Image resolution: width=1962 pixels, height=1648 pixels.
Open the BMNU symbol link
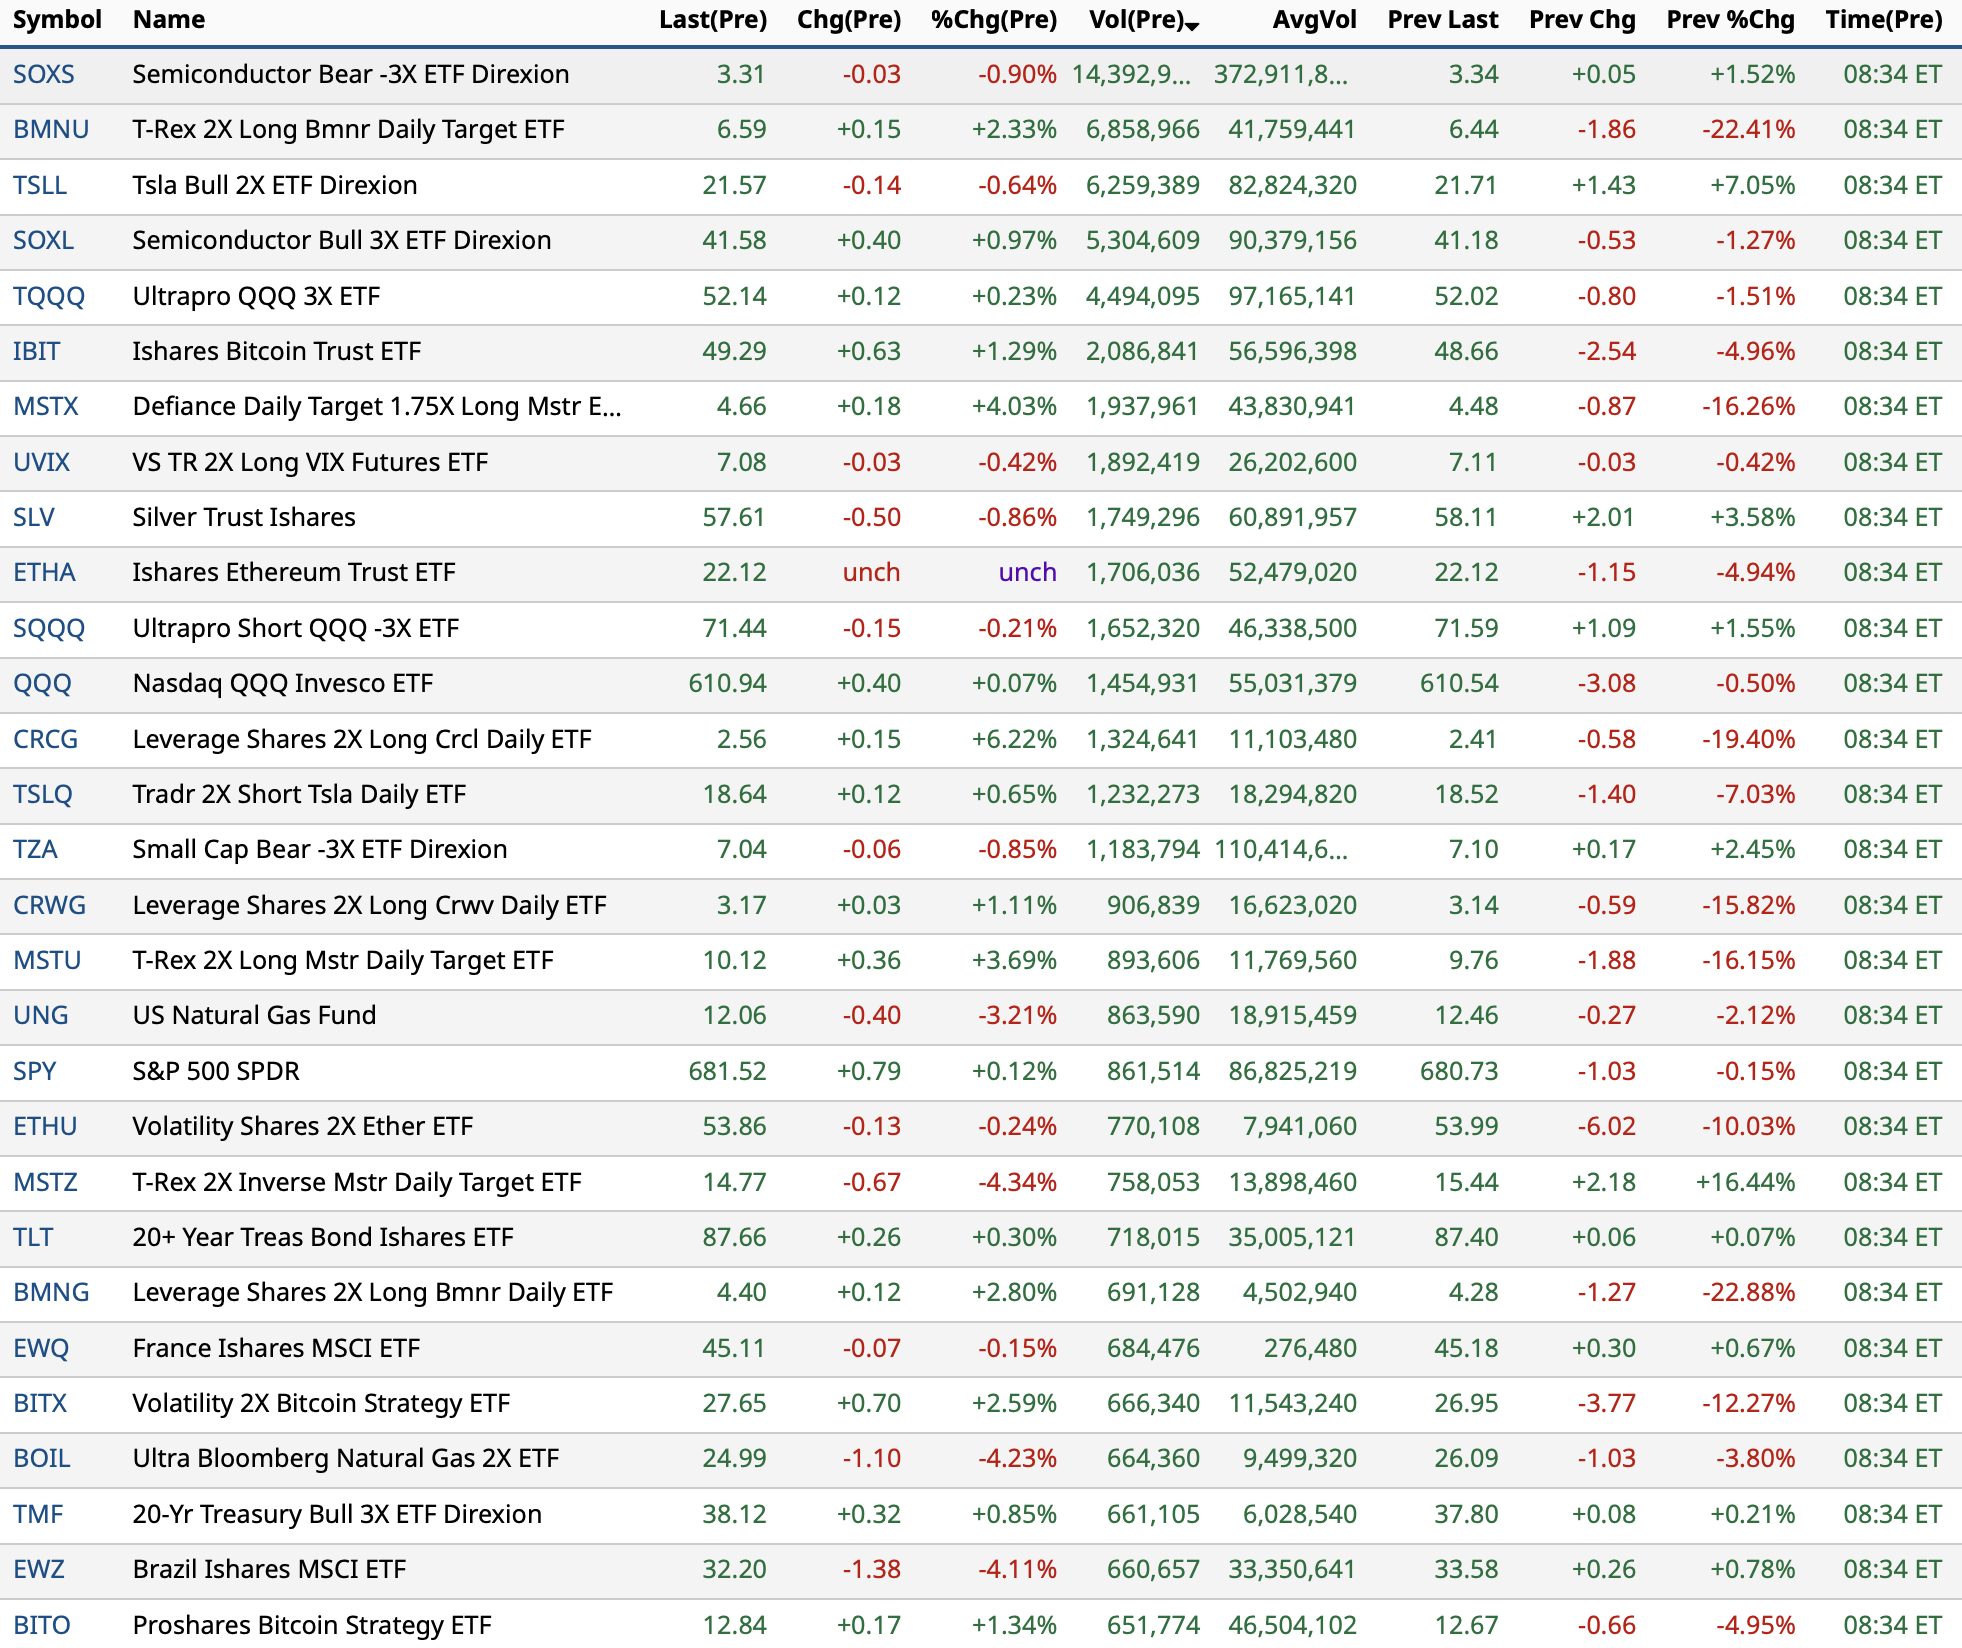tap(51, 130)
